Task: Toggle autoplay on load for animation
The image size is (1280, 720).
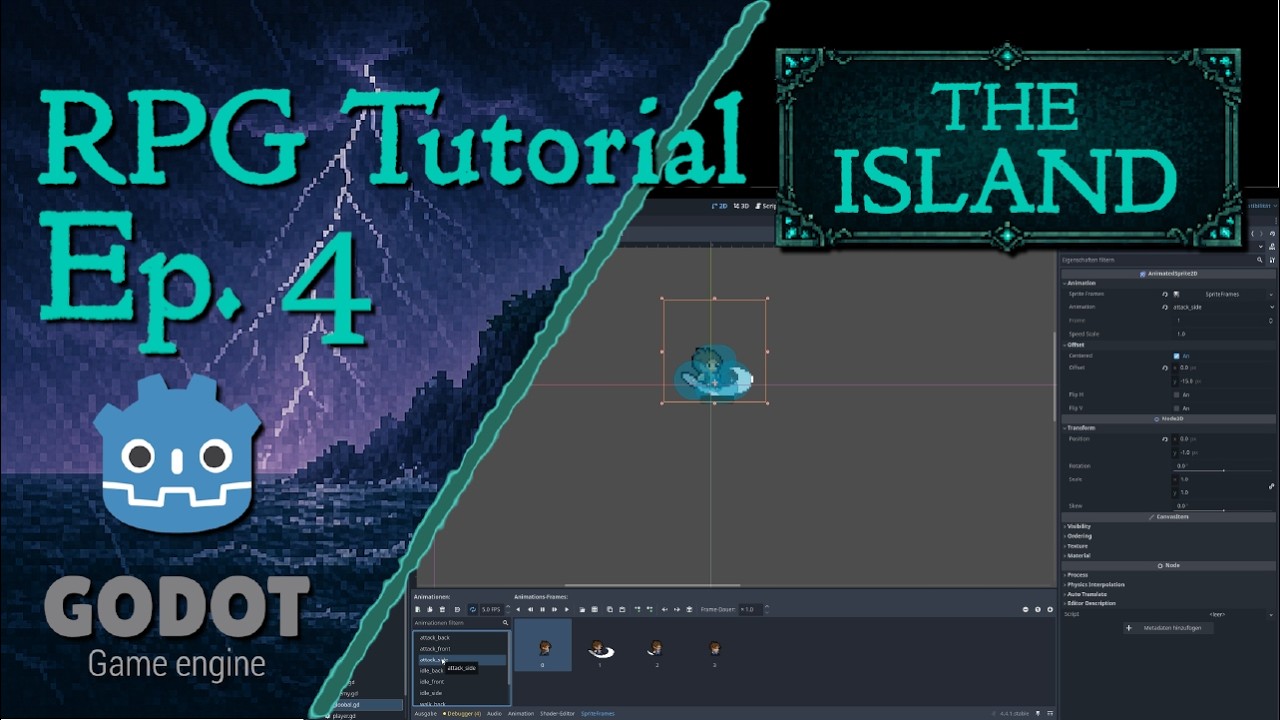Action: [x=457, y=609]
